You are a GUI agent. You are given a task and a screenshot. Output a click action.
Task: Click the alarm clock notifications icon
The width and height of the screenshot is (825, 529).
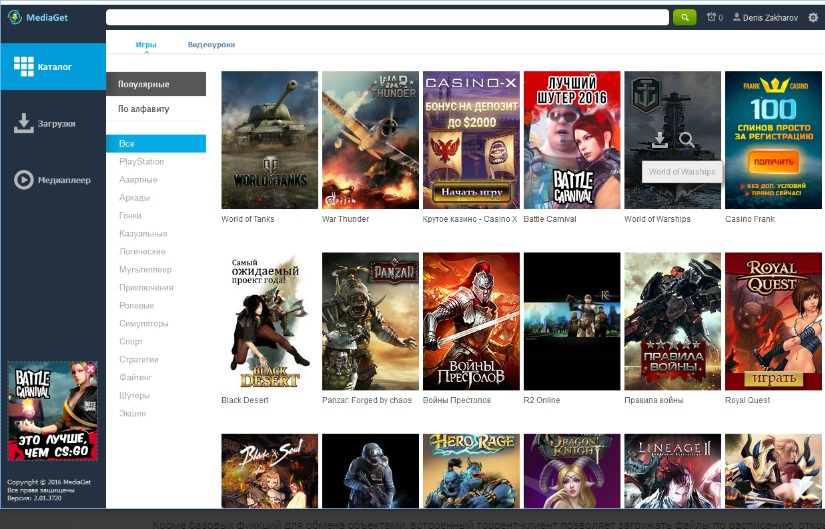pos(712,17)
